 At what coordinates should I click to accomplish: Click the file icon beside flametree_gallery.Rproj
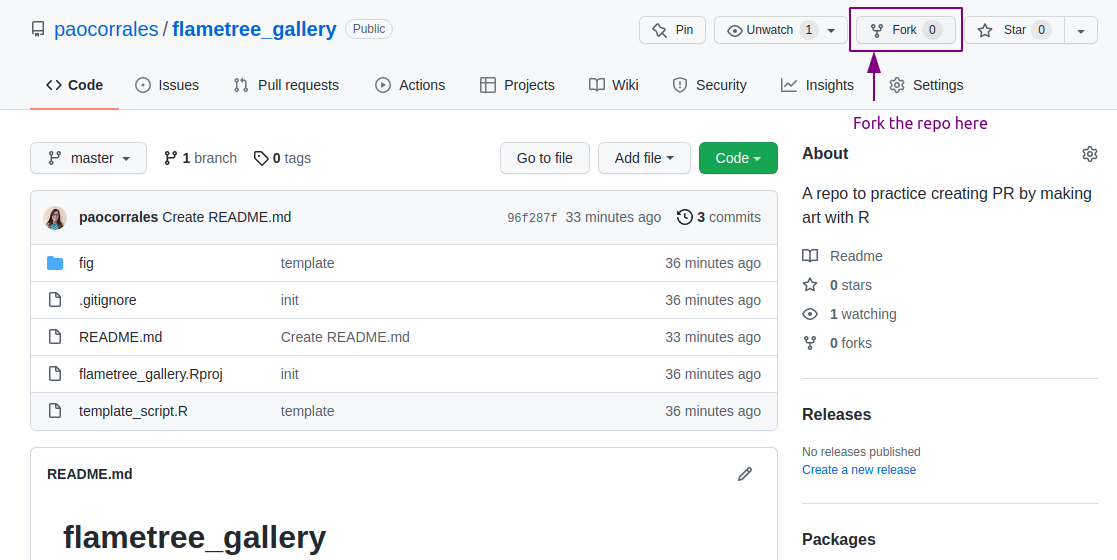[x=55, y=374]
